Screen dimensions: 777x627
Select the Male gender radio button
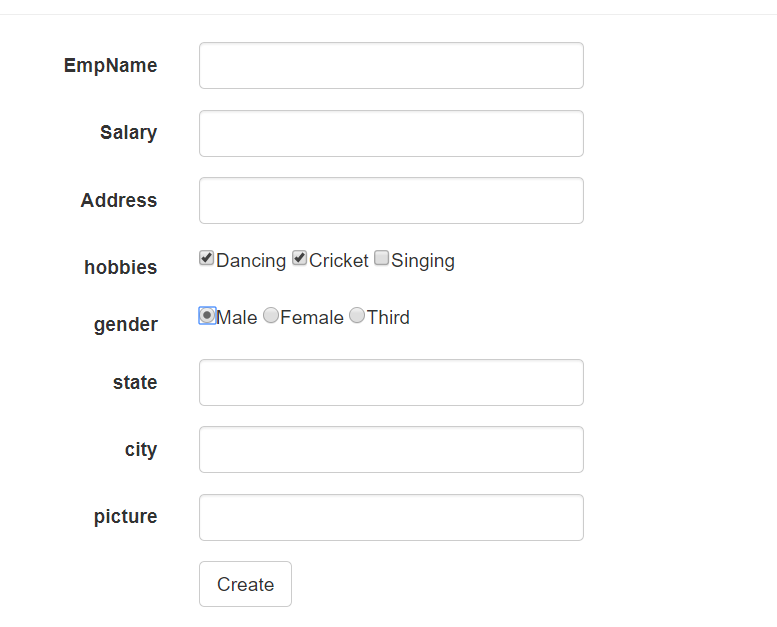207,316
